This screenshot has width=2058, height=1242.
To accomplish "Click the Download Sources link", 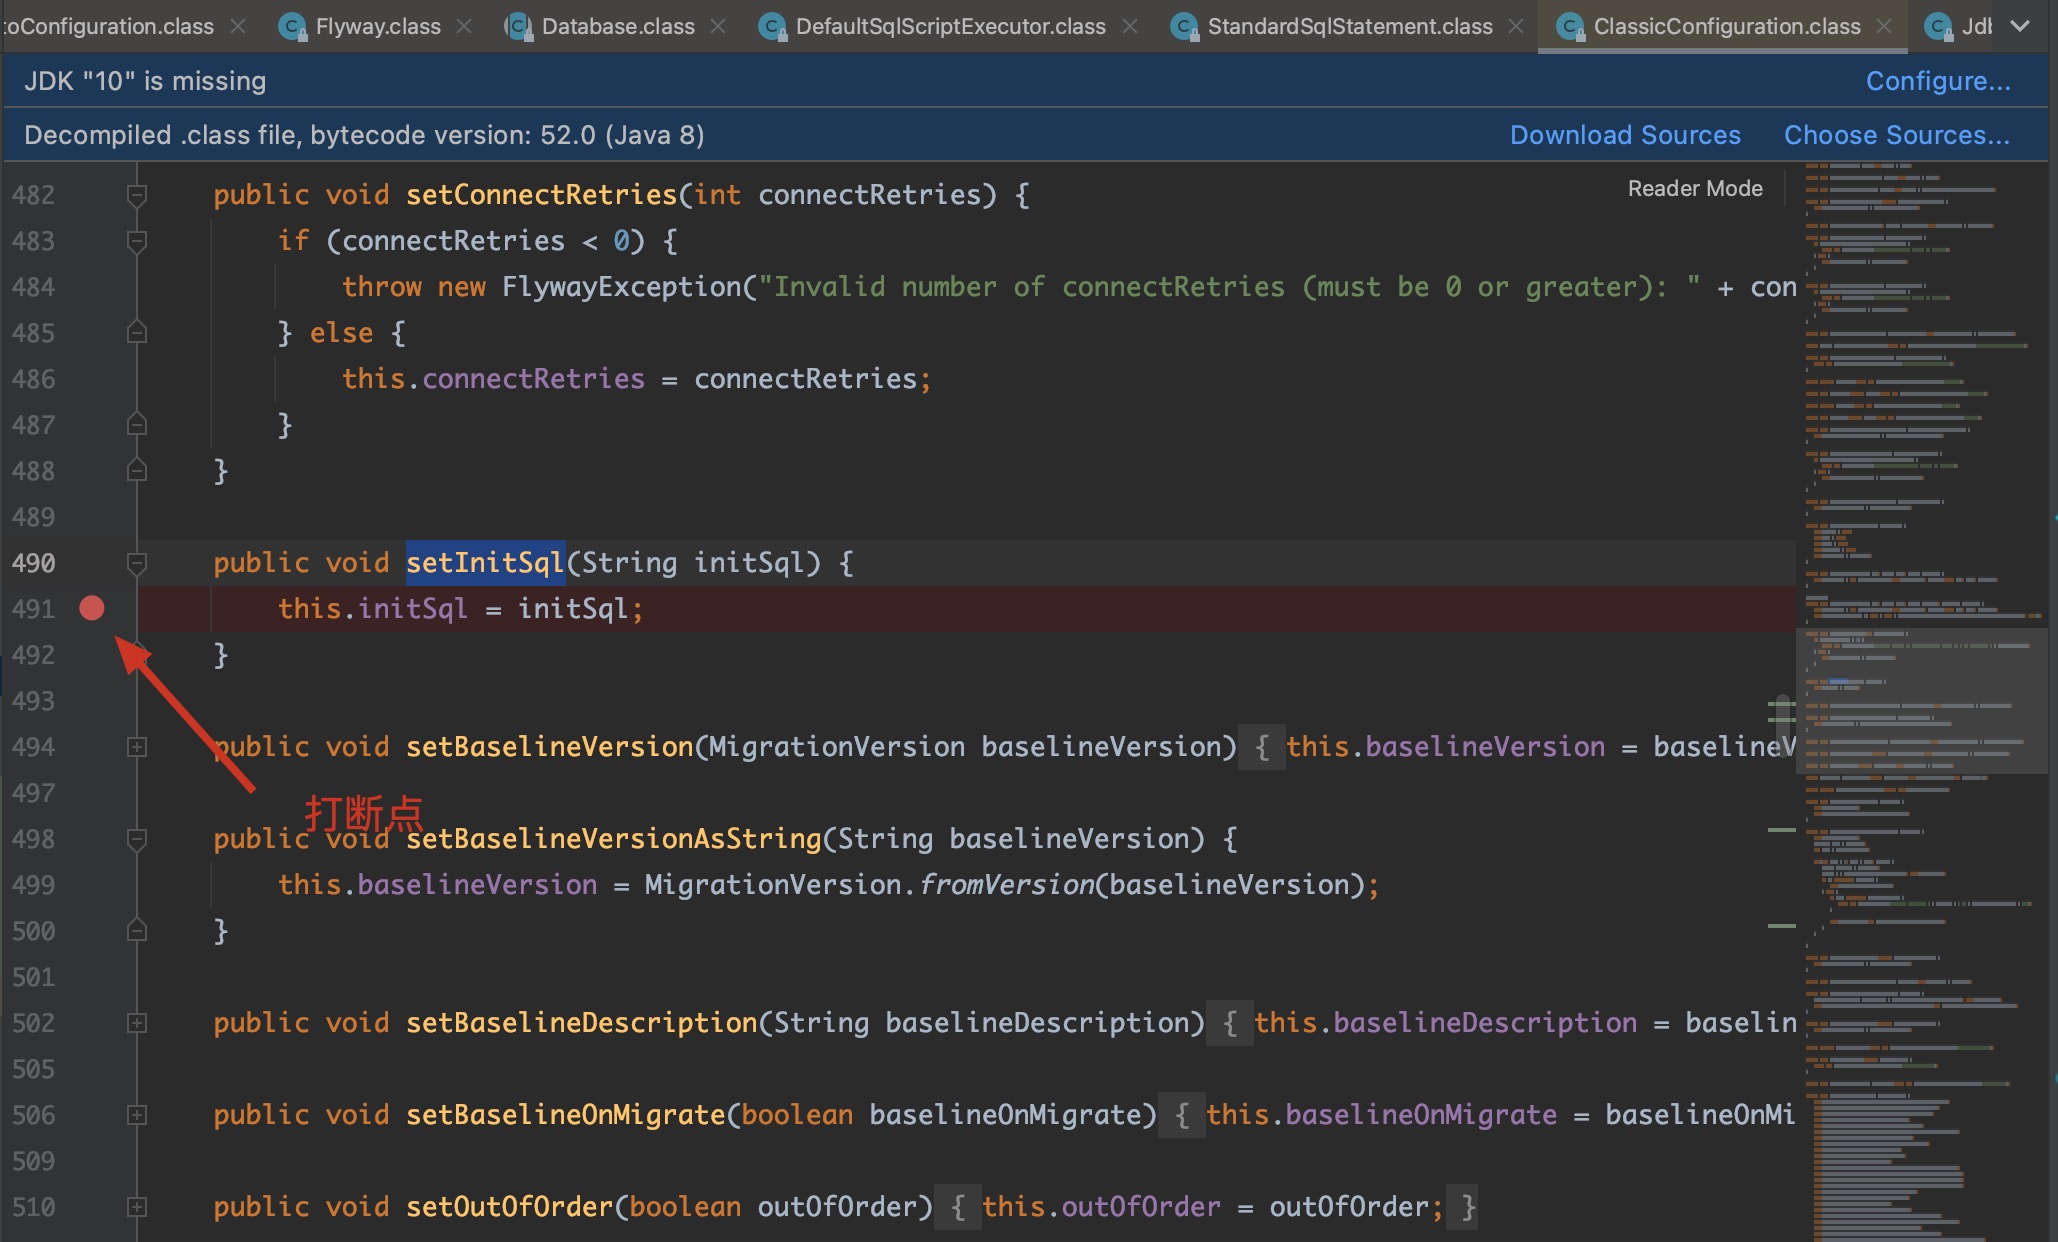I will coord(1624,135).
